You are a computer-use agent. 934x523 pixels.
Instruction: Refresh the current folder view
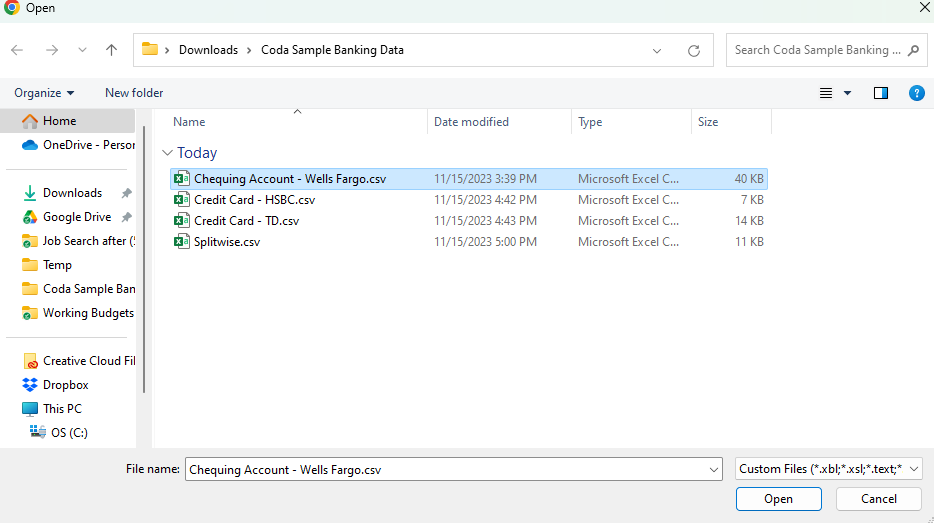coord(693,50)
